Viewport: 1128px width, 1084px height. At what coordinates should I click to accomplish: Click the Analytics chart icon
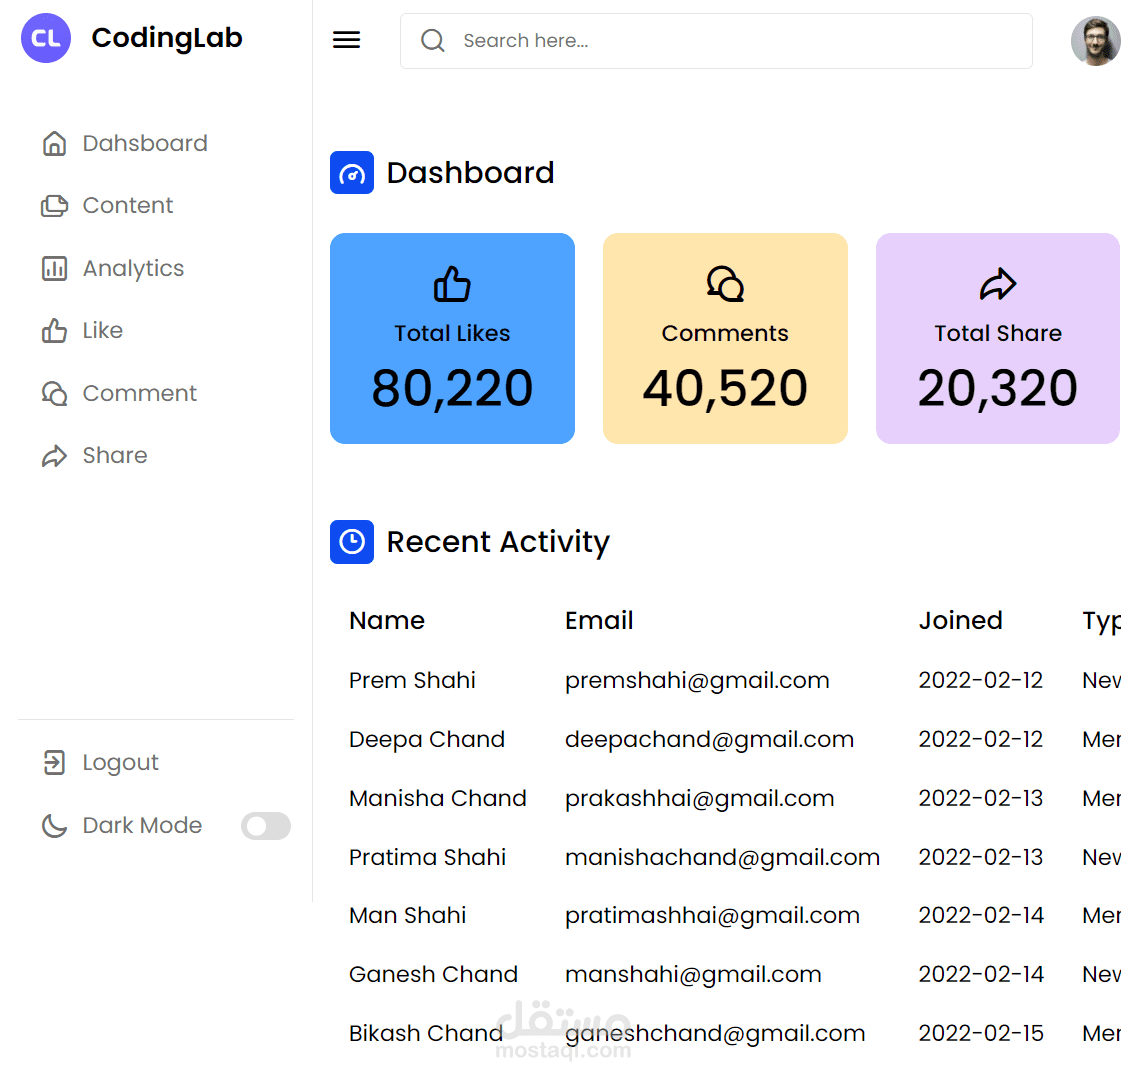coord(54,268)
